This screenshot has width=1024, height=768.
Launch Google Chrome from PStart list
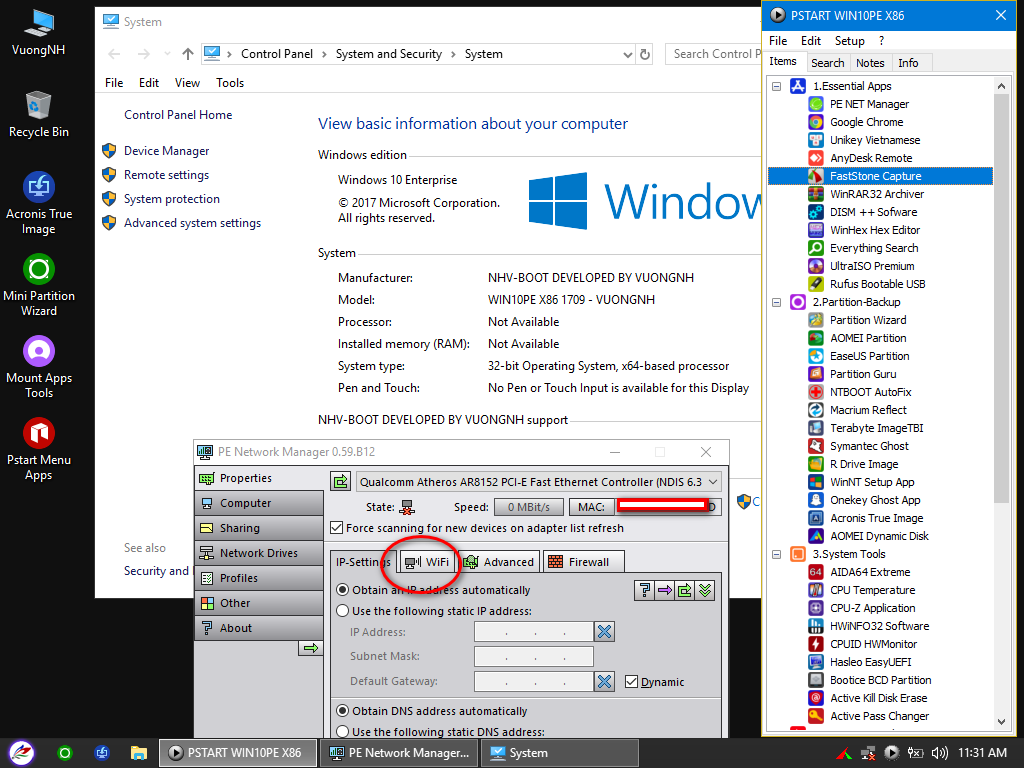866,122
